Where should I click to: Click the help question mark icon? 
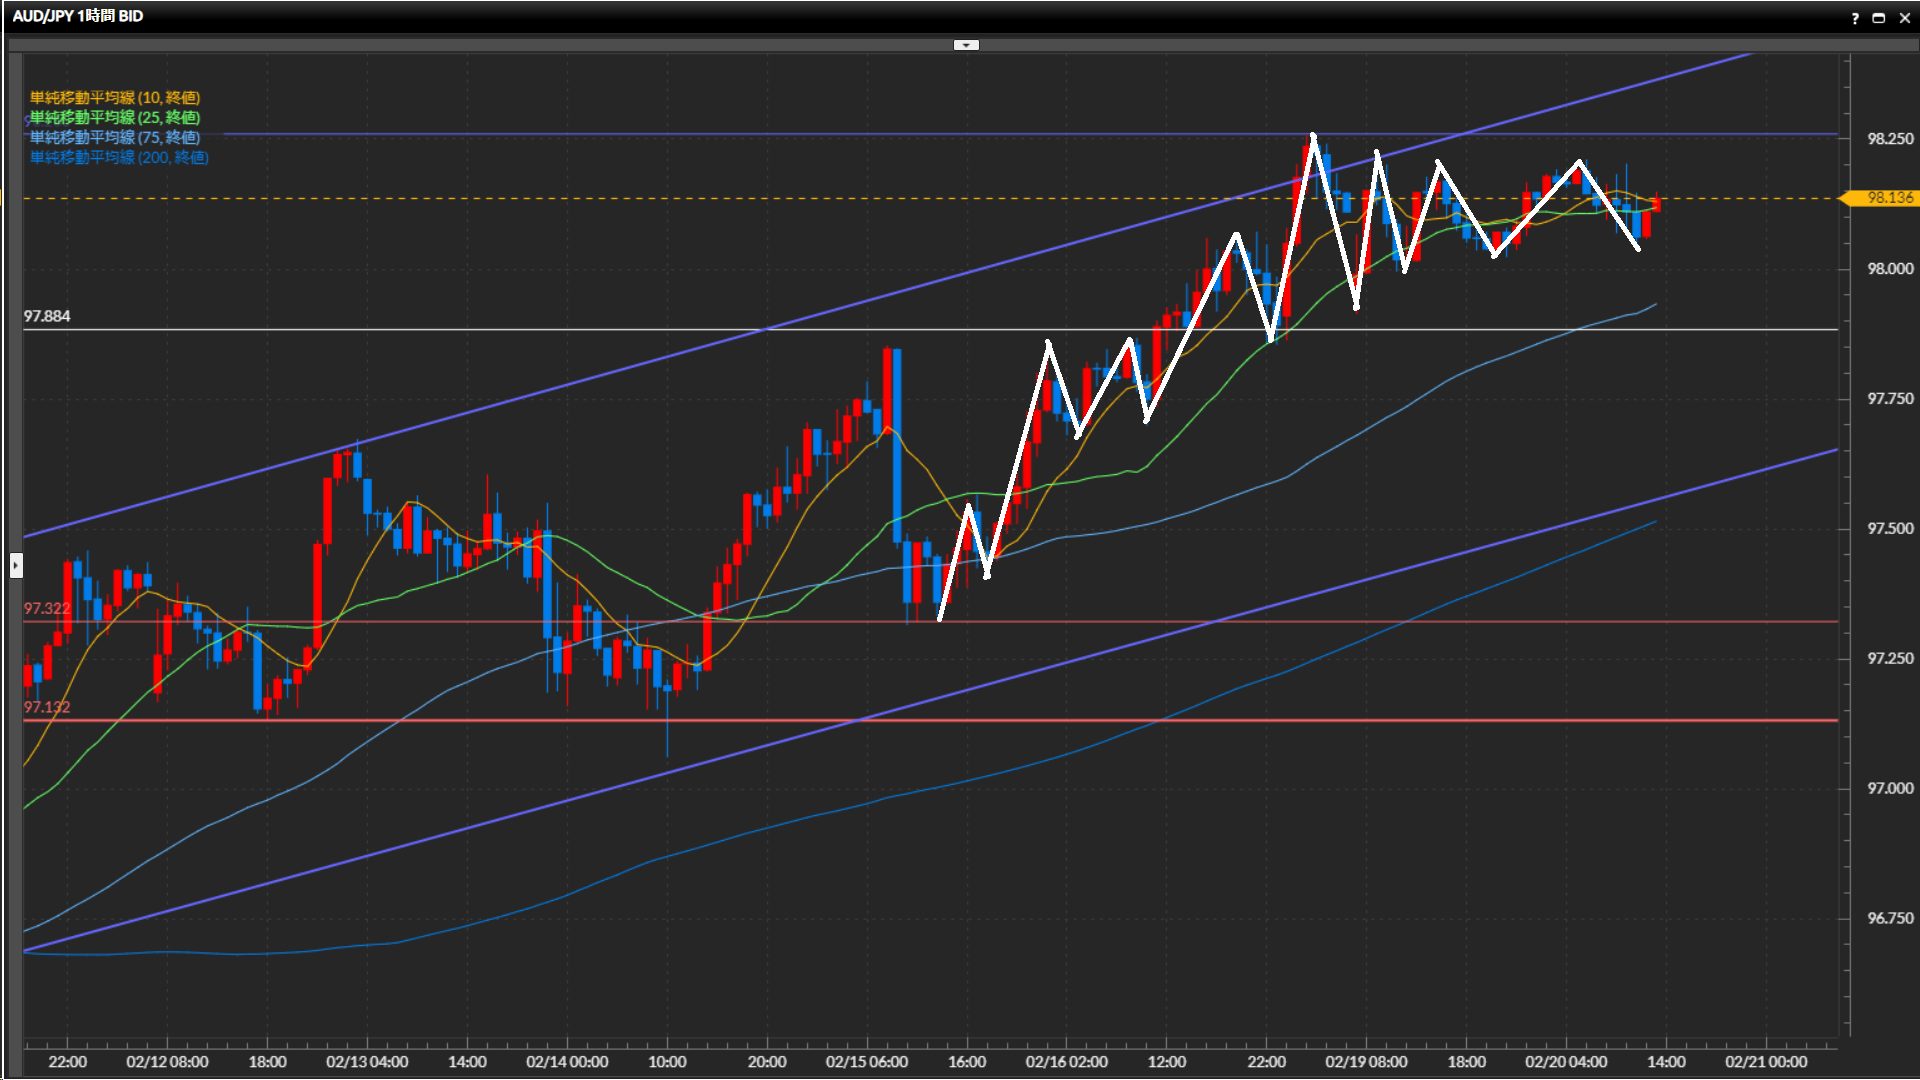pyautogui.click(x=1855, y=18)
